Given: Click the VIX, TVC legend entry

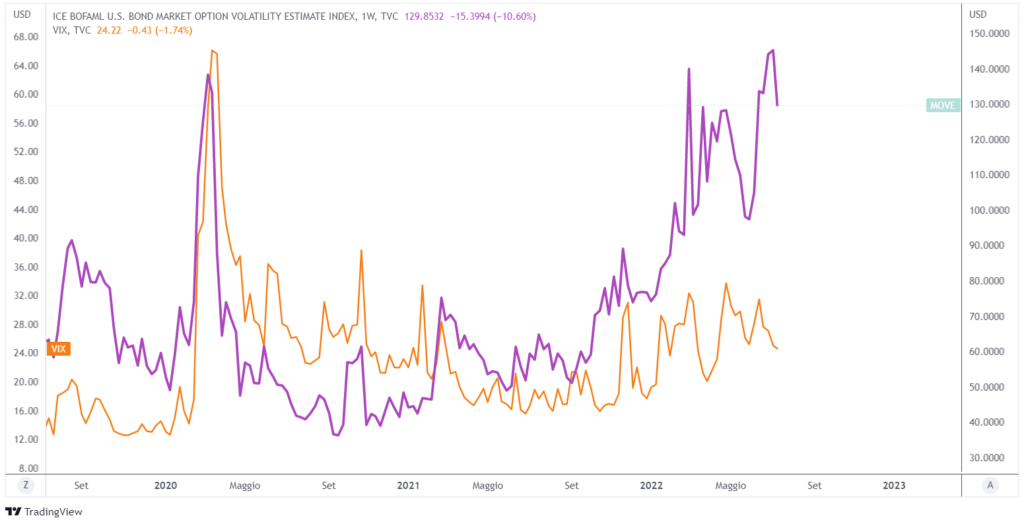Looking at the screenshot, I should click(x=71, y=30).
